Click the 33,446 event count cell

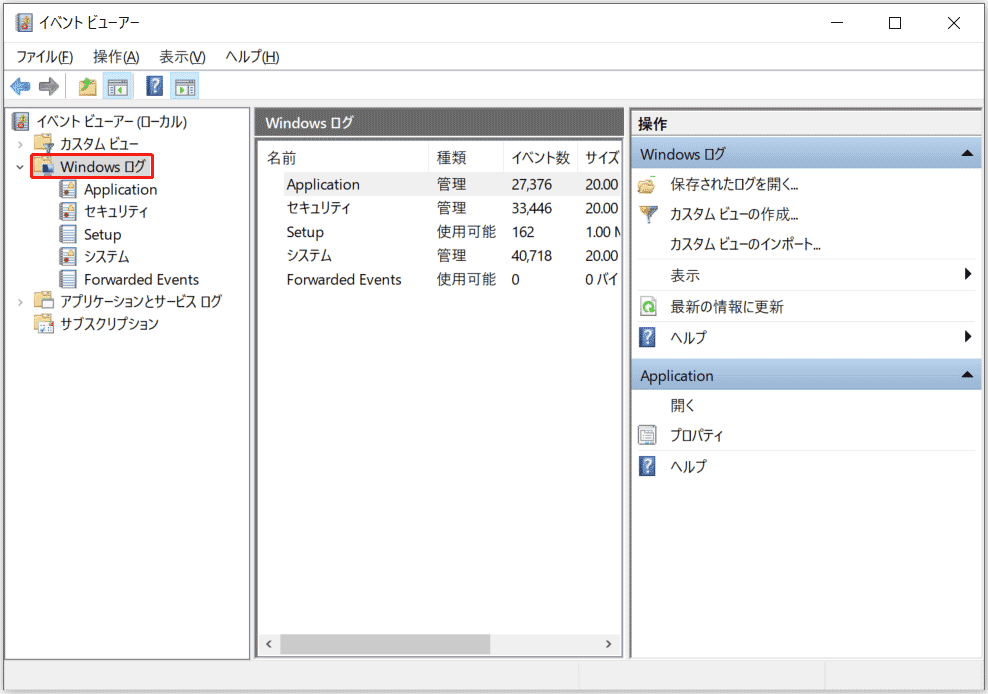[x=532, y=208]
